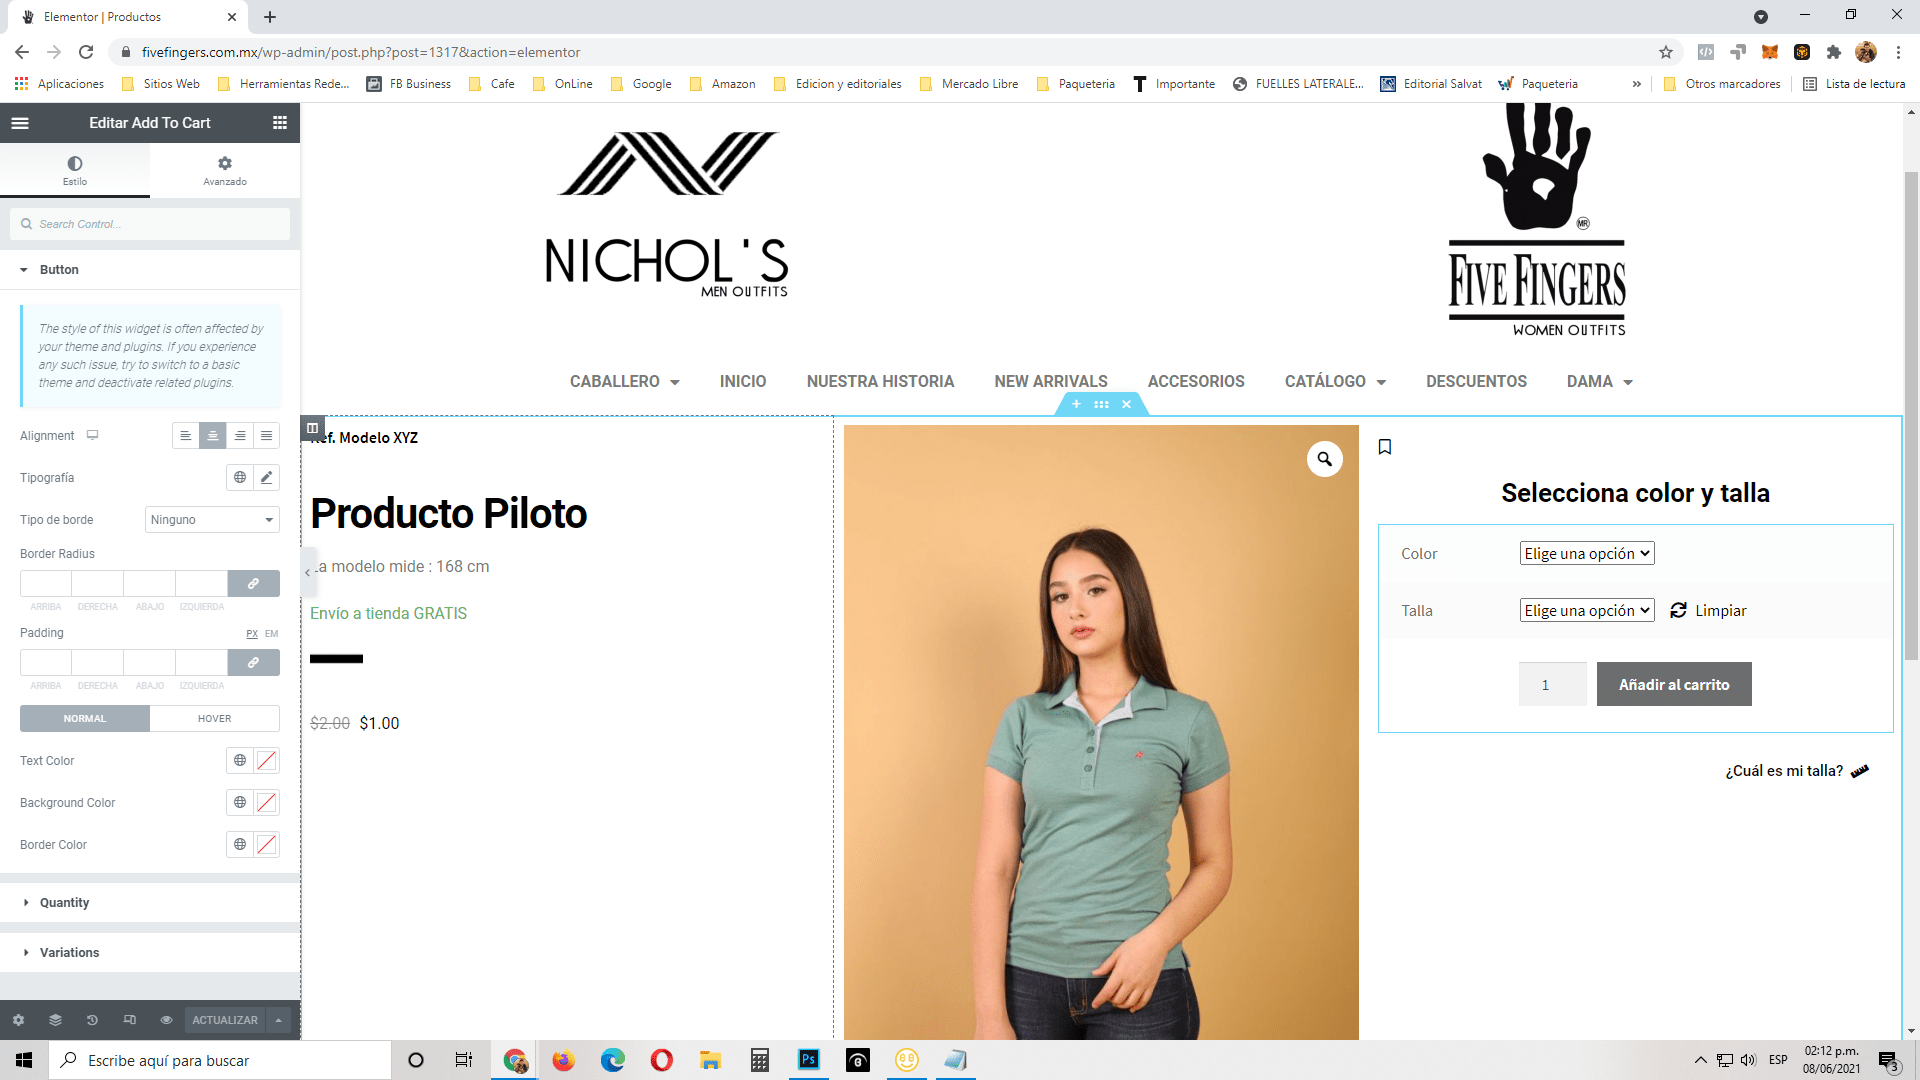Viewport: 1920px width, 1080px height.
Task: Select the HOVER state tab
Action: click(215, 719)
